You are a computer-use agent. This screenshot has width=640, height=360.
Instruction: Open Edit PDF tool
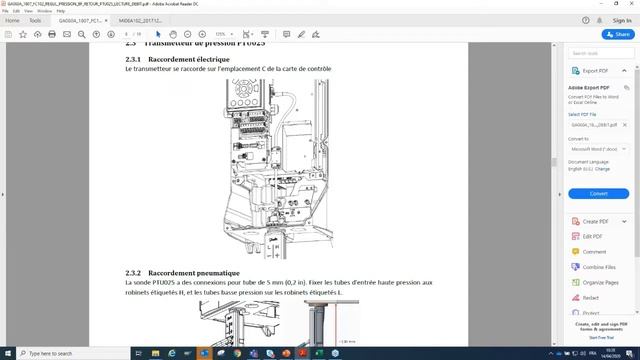[592, 236]
